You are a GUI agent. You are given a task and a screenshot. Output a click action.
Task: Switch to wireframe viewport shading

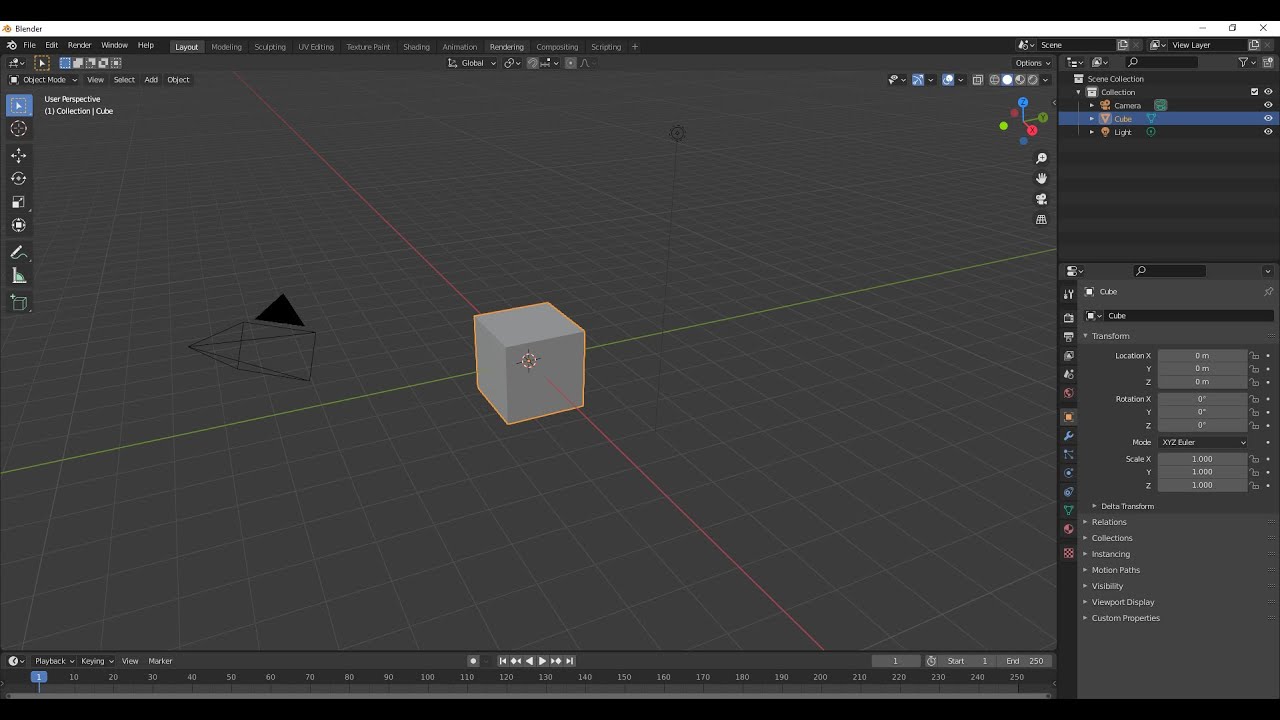point(995,80)
